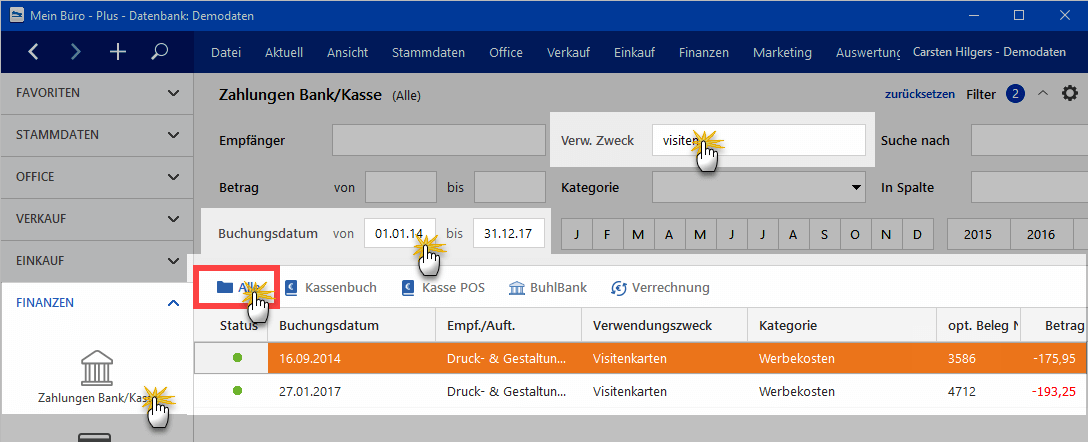The image size is (1088, 442).
Task: Click the plus icon to add new
Action: click(x=118, y=52)
